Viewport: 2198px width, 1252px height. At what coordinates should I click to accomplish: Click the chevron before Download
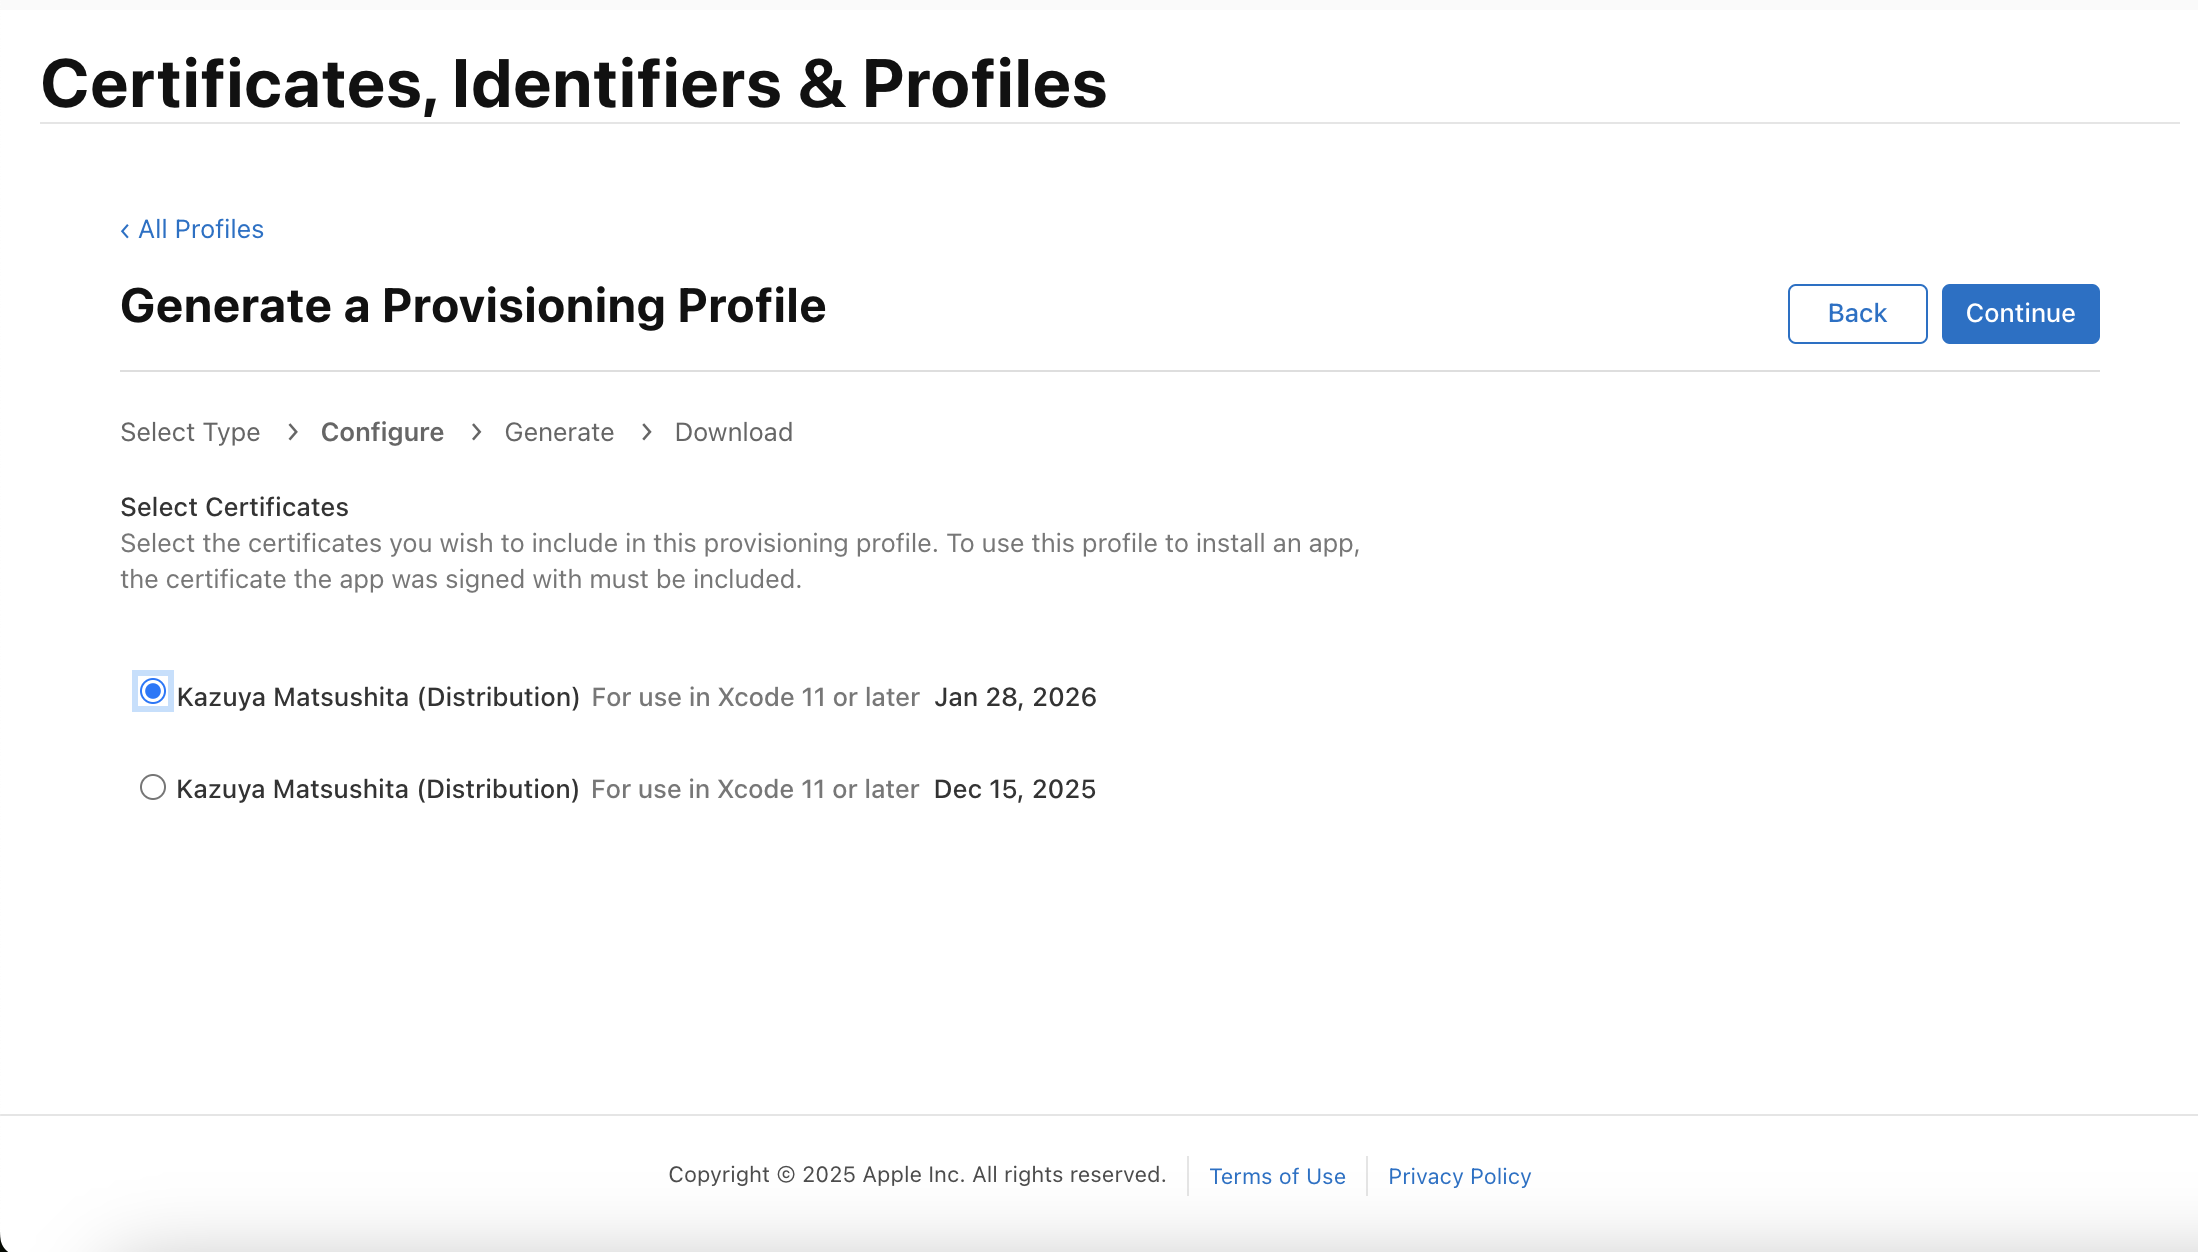click(647, 432)
